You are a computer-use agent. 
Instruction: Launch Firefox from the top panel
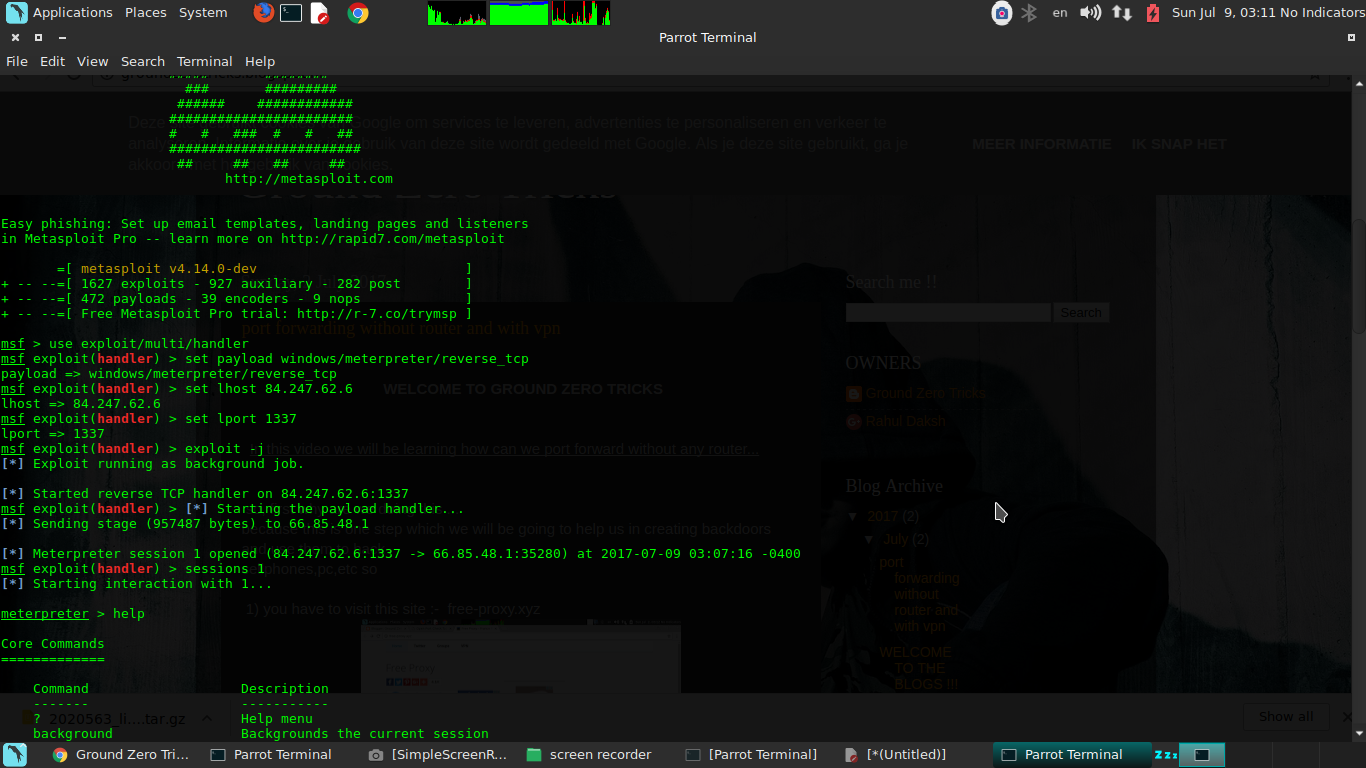[264, 13]
